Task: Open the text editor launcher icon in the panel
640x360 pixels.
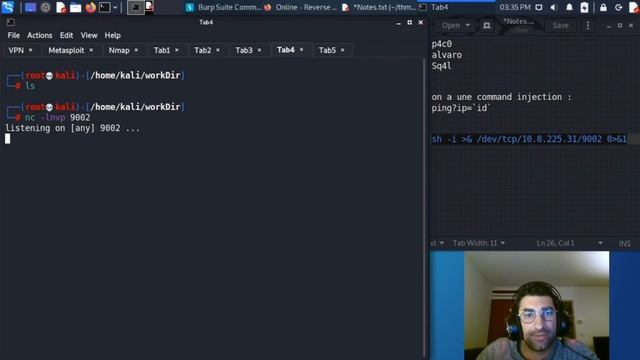Action: [x=61, y=7]
